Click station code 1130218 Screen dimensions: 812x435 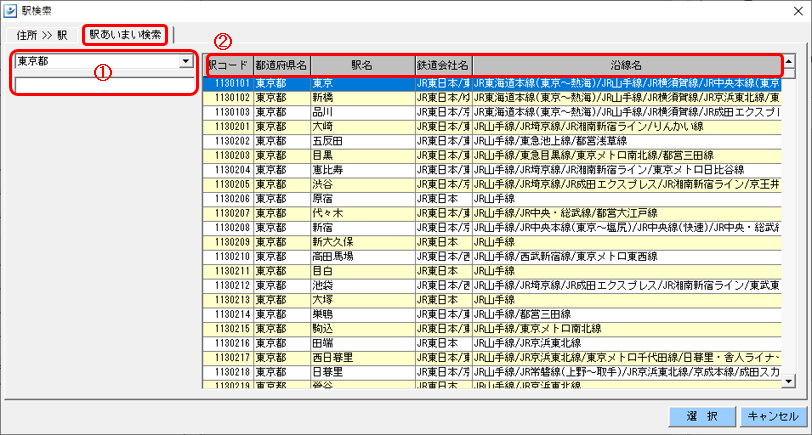[x=233, y=372]
